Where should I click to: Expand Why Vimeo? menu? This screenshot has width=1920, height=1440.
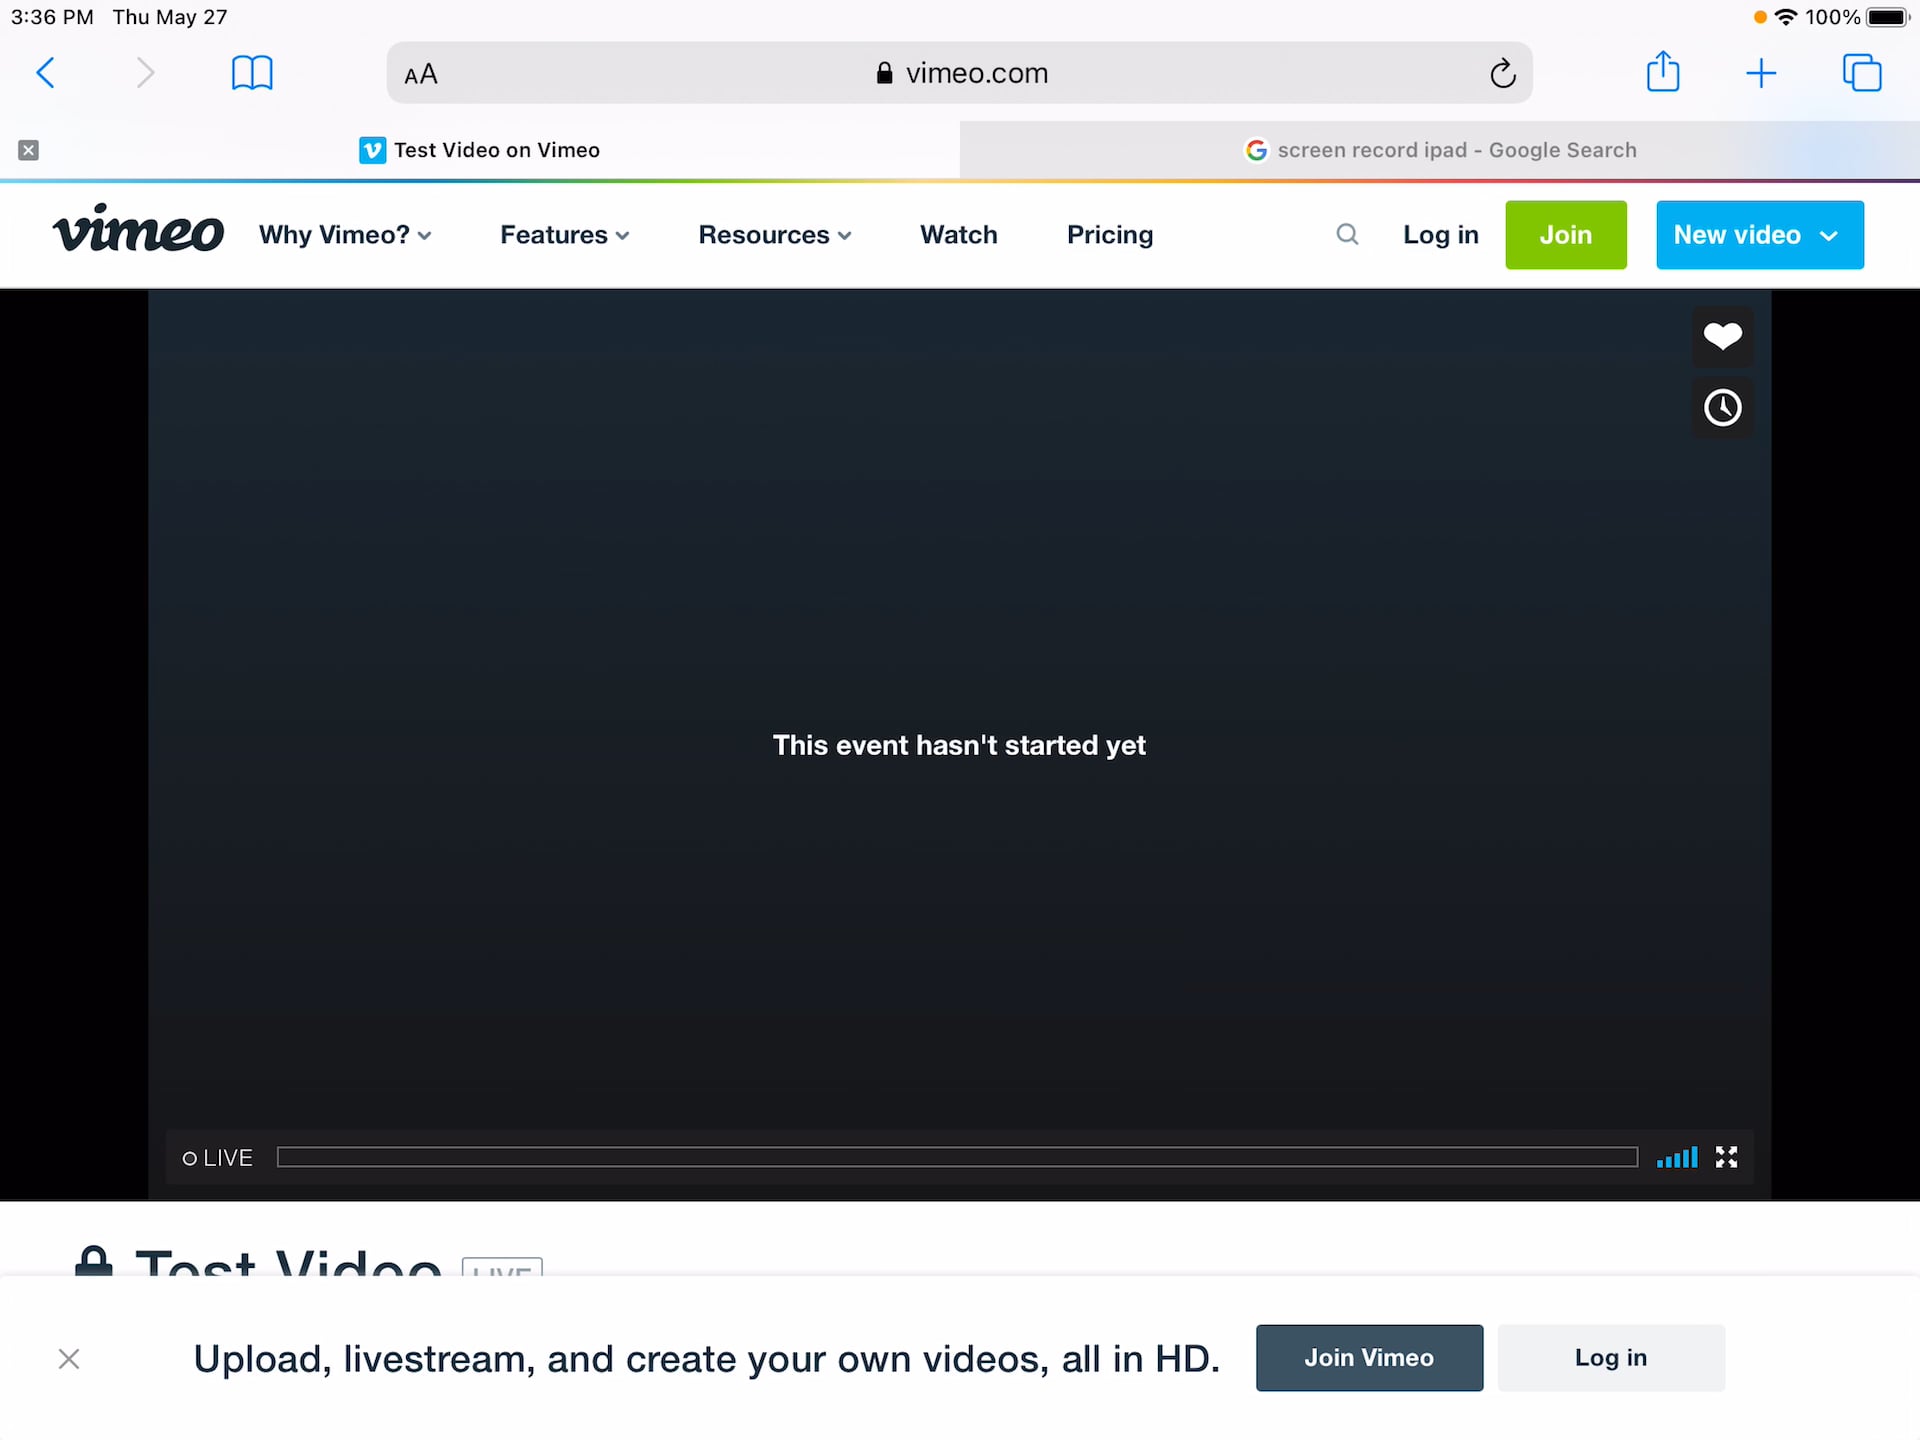[x=345, y=235]
